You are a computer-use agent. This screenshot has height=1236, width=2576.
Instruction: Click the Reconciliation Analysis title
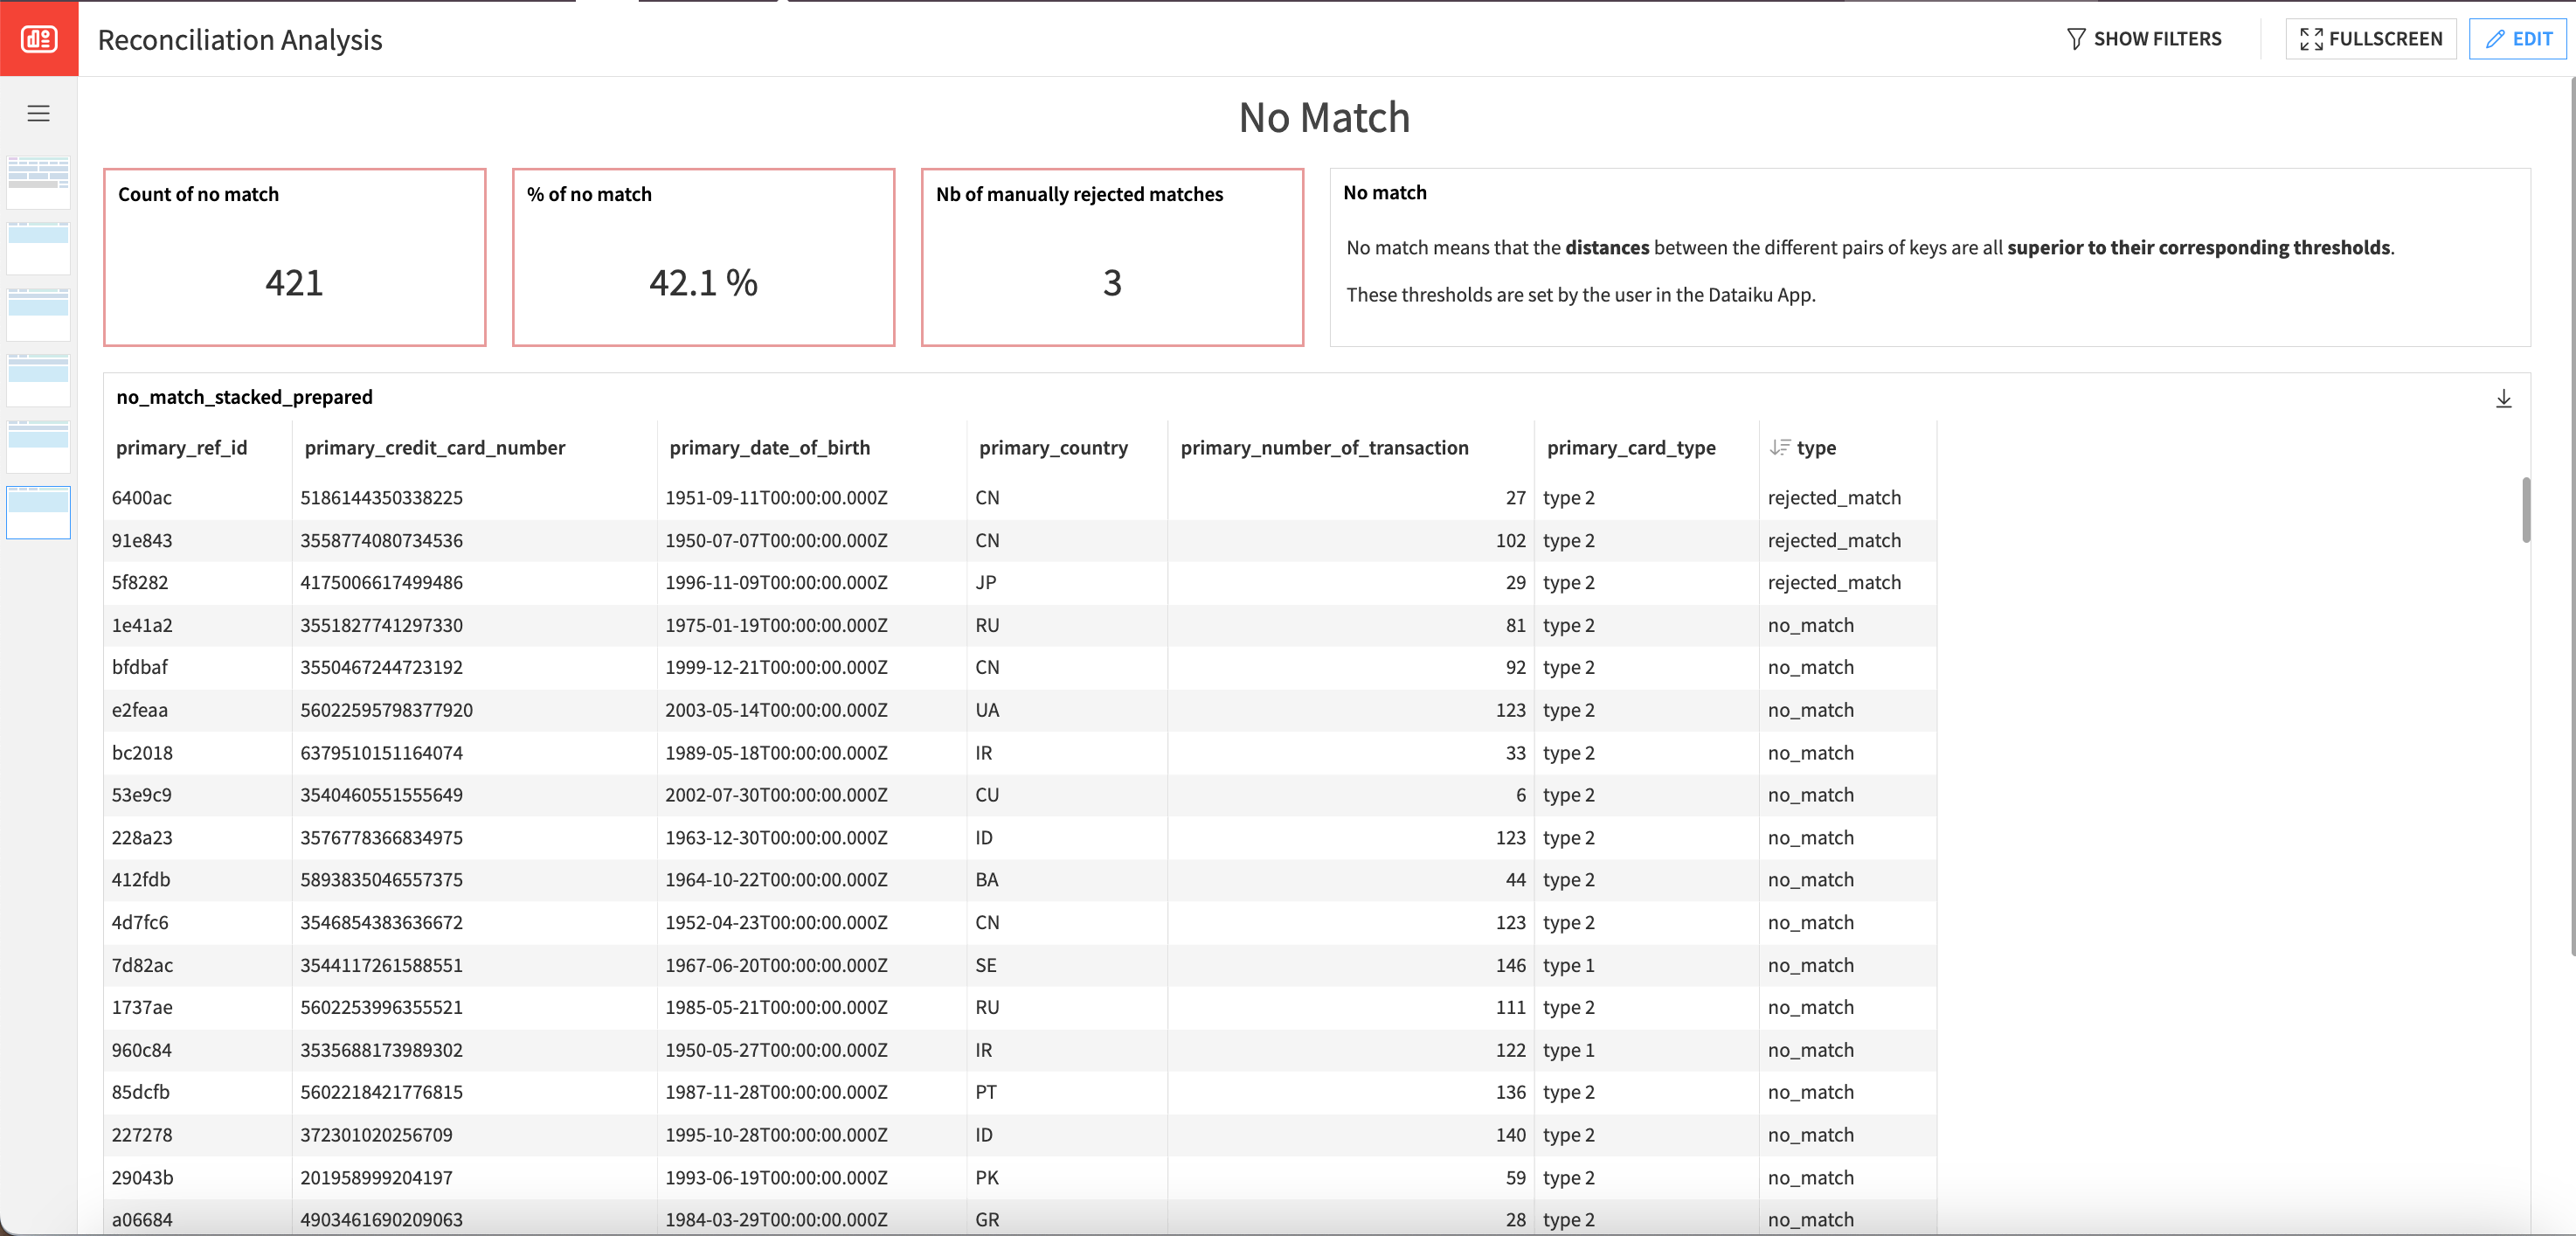pos(240,39)
